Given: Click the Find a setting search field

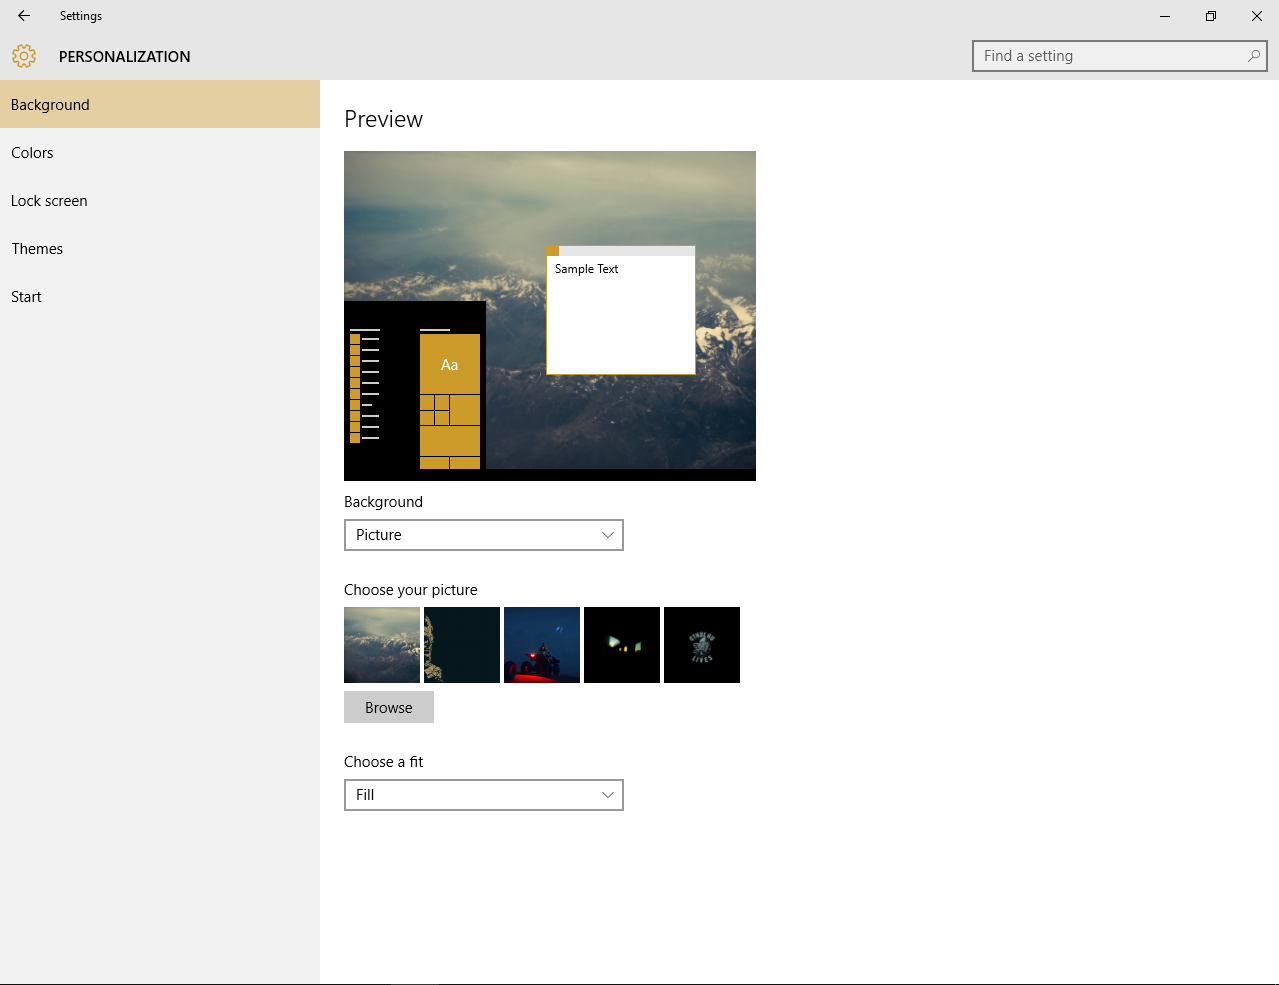Looking at the screenshot, I should point(1119,56).
